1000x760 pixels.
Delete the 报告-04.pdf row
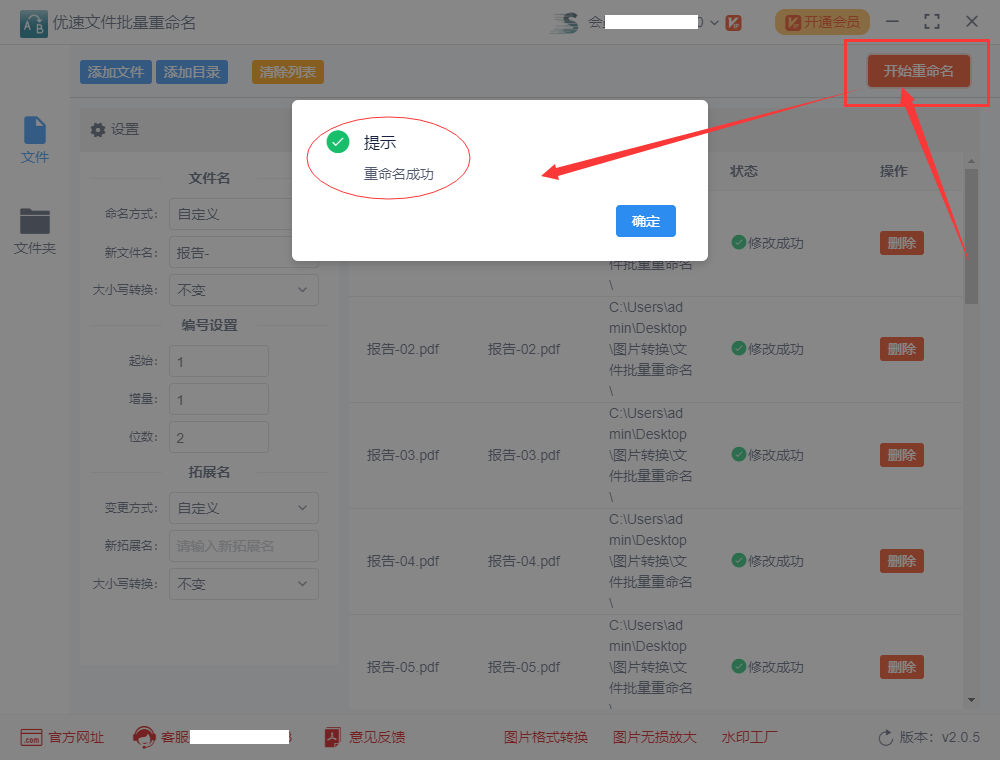[902, 561]
